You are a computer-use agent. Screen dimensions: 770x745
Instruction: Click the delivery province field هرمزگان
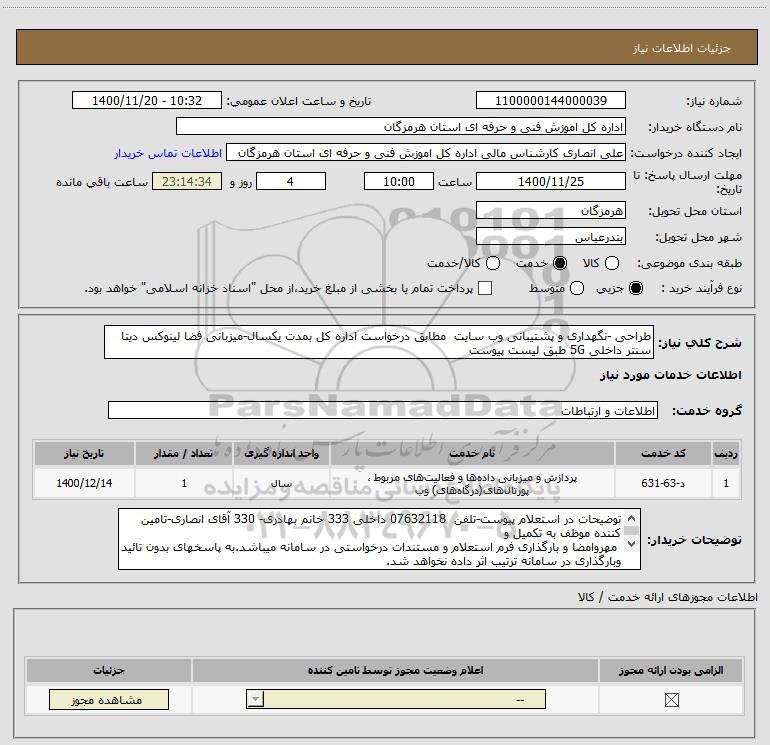(x=550, y=211)
